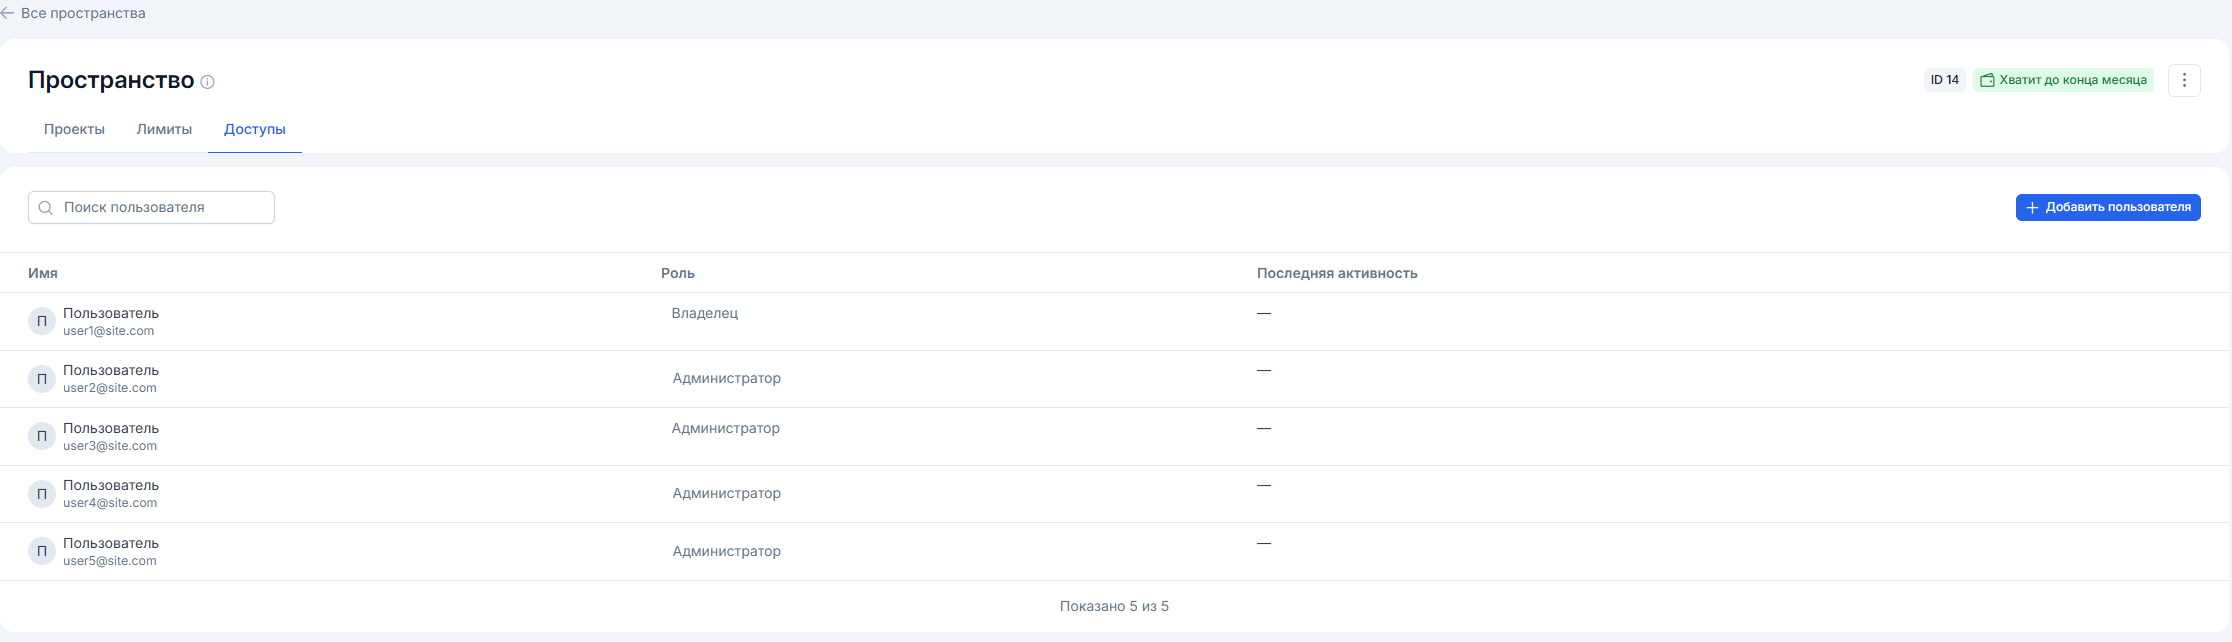
Task: Click the back arrow to all spaces
Action: click(x=7, y=13)
